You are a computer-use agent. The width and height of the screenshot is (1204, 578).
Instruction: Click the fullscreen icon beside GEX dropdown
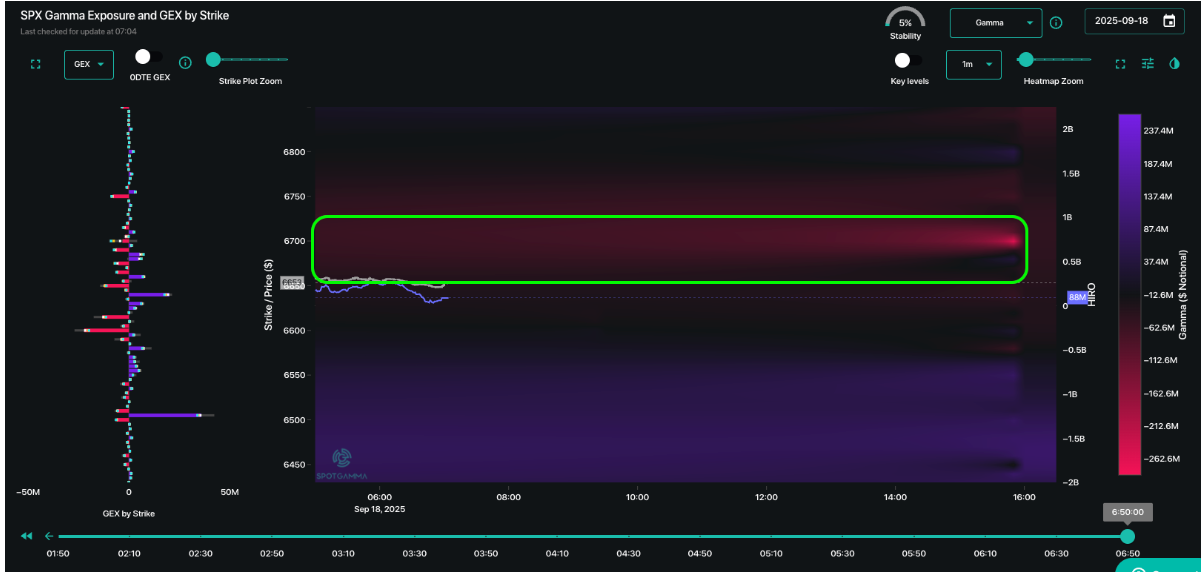36,64
